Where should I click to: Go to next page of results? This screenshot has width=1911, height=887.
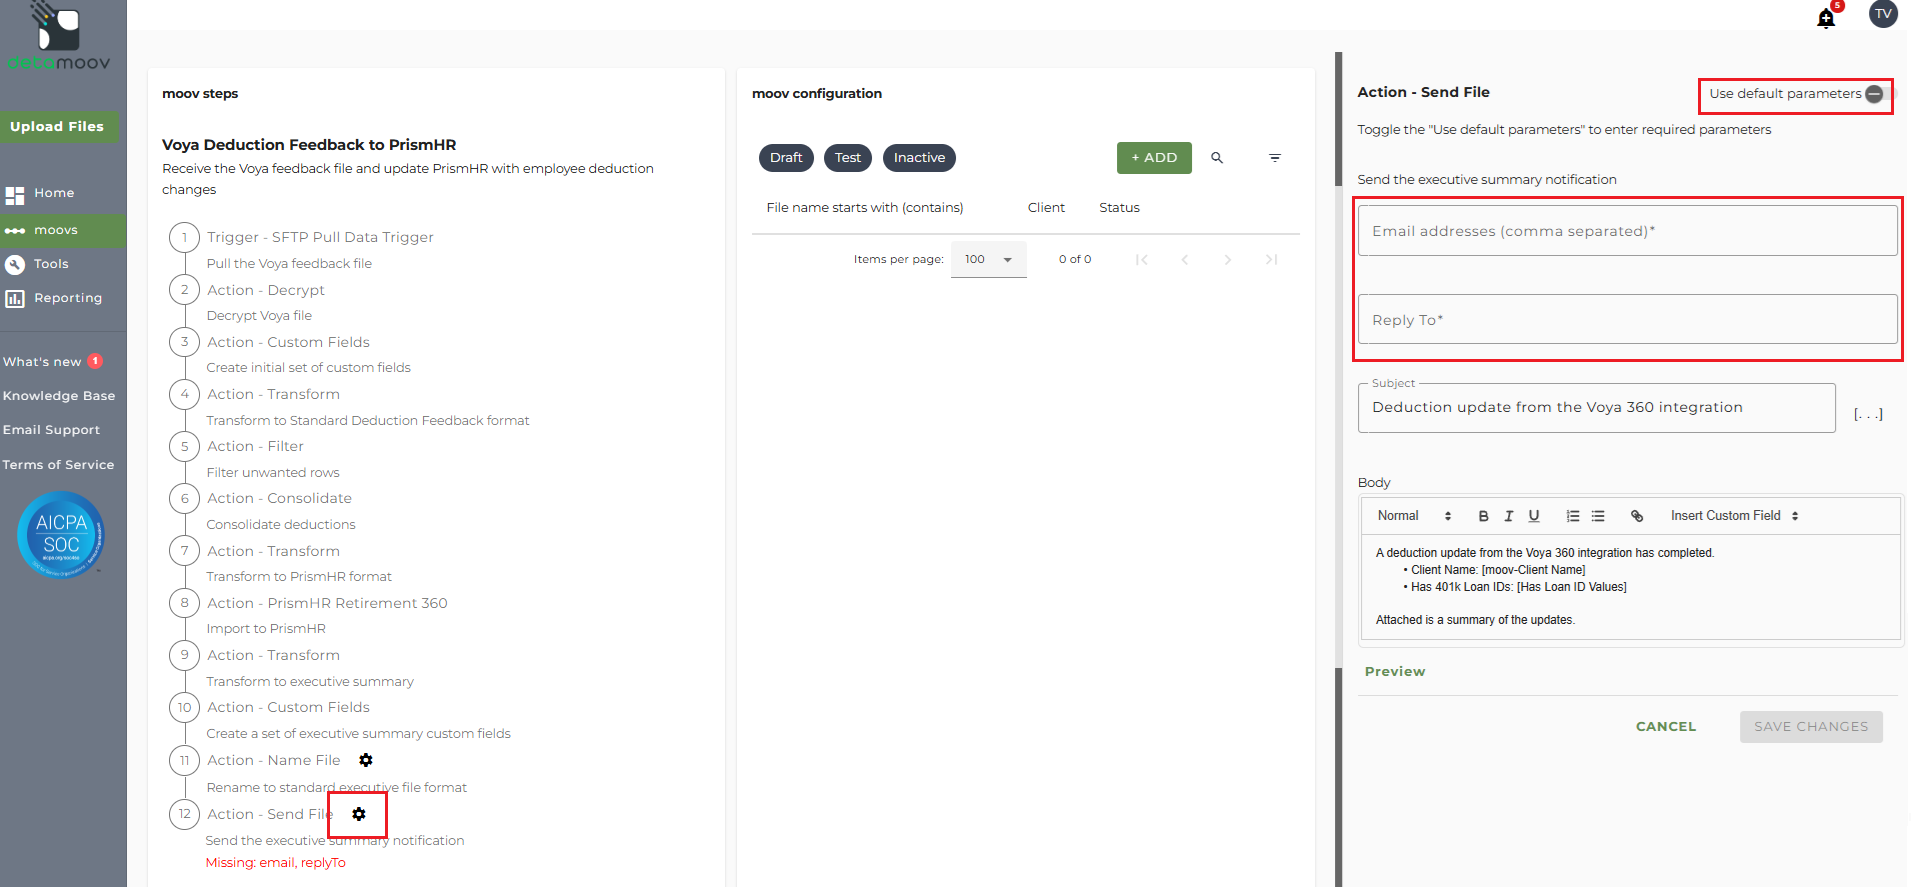[1228, 260]
